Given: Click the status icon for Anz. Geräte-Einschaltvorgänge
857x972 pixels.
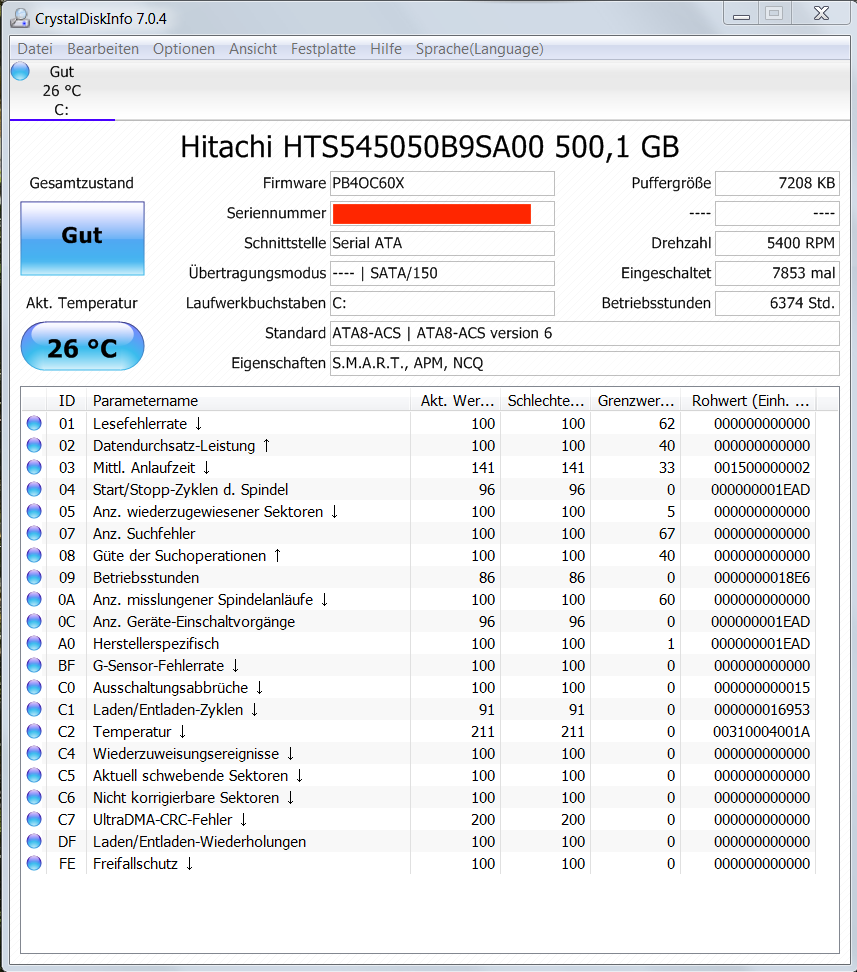Looking at the screenshot, I should (x=34, y=621).
